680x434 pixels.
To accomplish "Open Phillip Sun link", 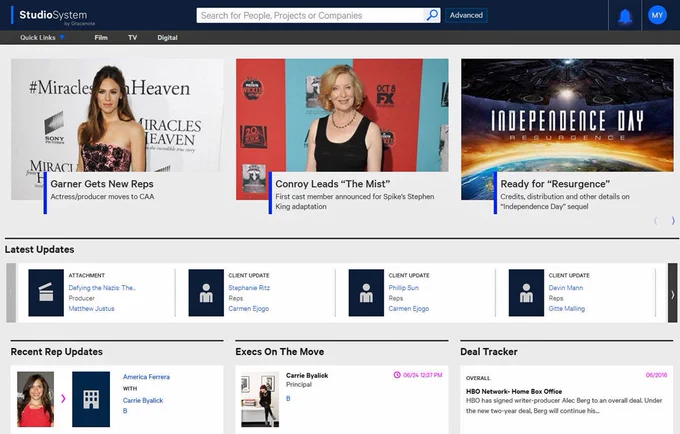I will (x=404, y=287).
